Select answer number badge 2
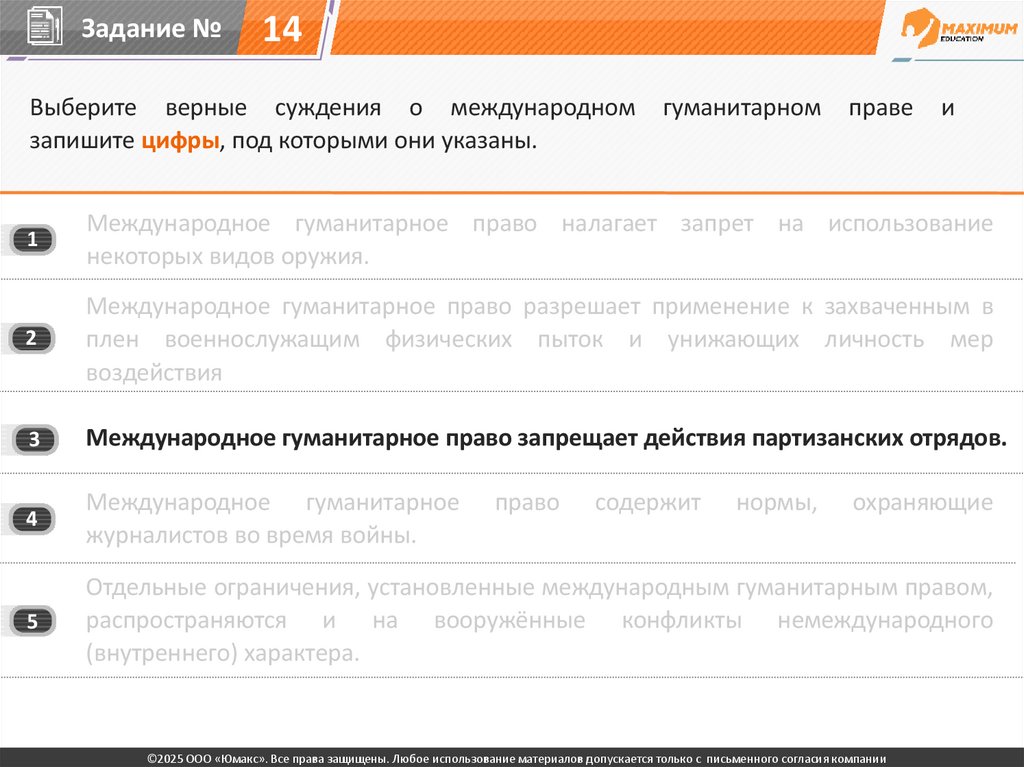1024x767 pixels. pyautogui.click(x=32, y=338)
